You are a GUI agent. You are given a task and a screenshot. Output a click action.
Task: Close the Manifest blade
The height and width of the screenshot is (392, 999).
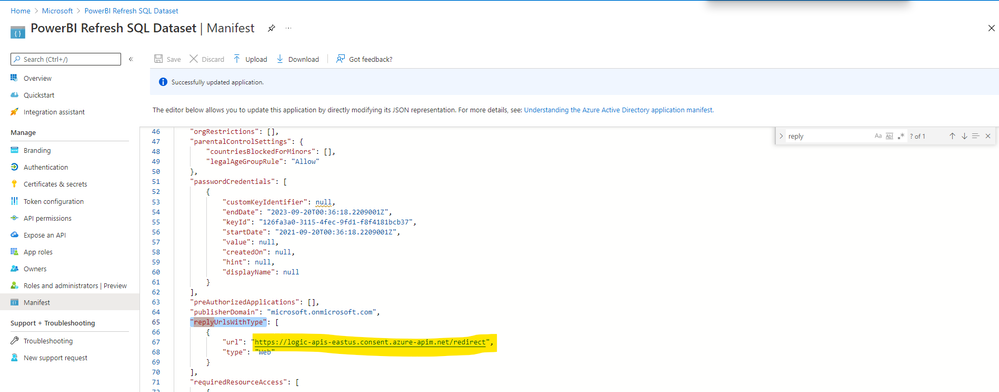click(x=991, y=28)
